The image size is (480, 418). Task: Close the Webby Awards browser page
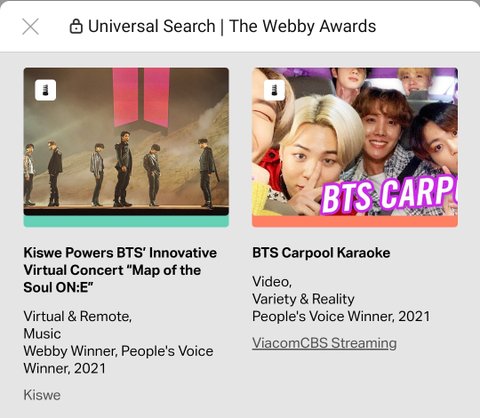31,26
